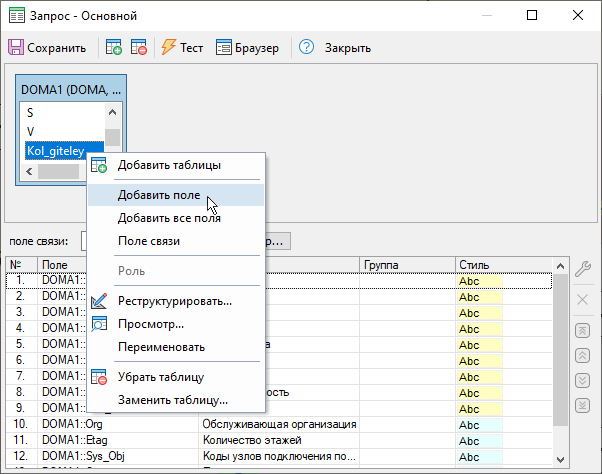Open field settings with wrench icon

[584, 267]
